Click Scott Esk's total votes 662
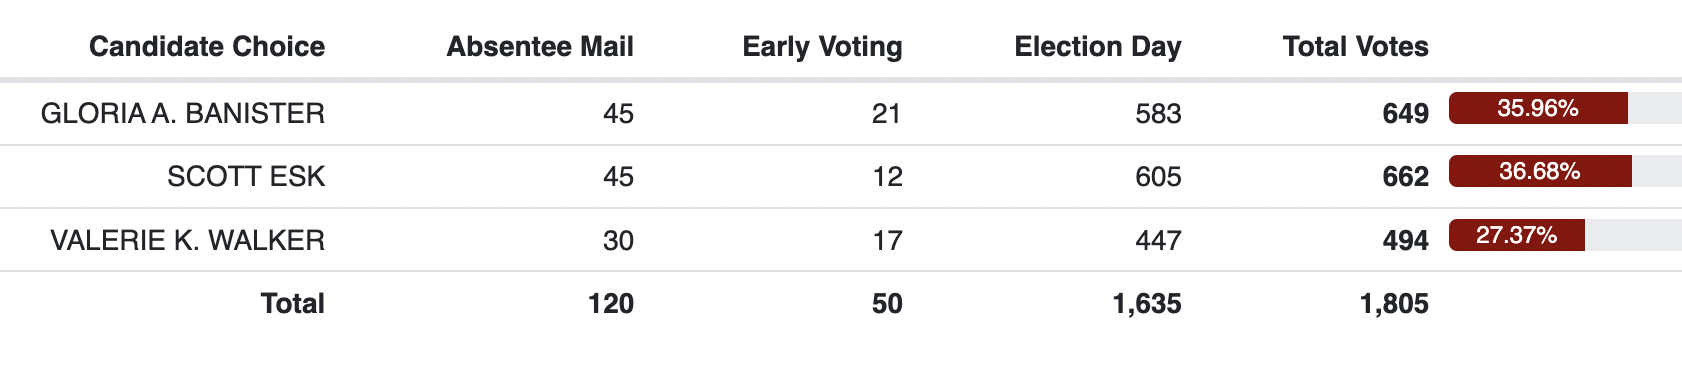 (x=1405, y=177)
